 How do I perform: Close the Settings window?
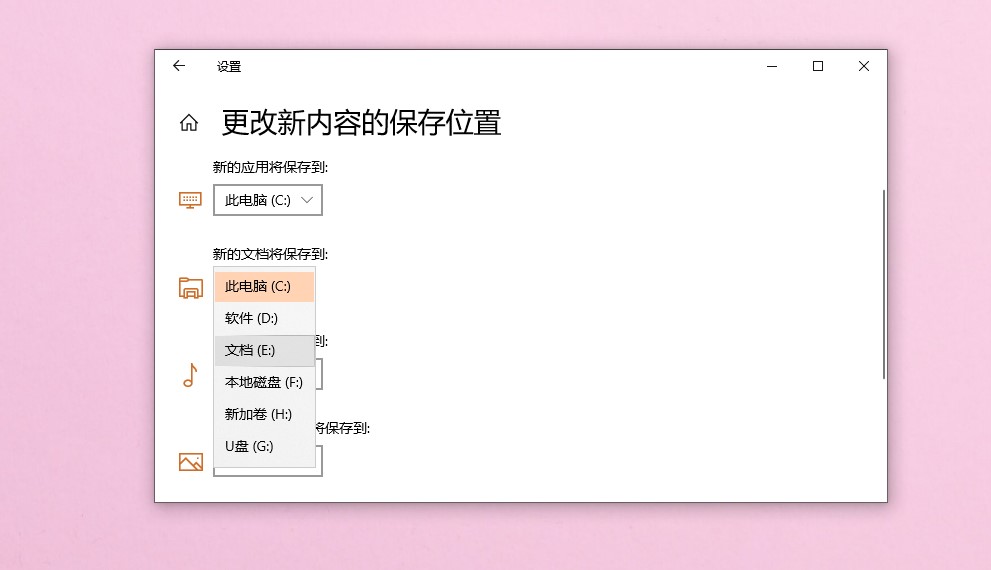(x=864, y=66)
